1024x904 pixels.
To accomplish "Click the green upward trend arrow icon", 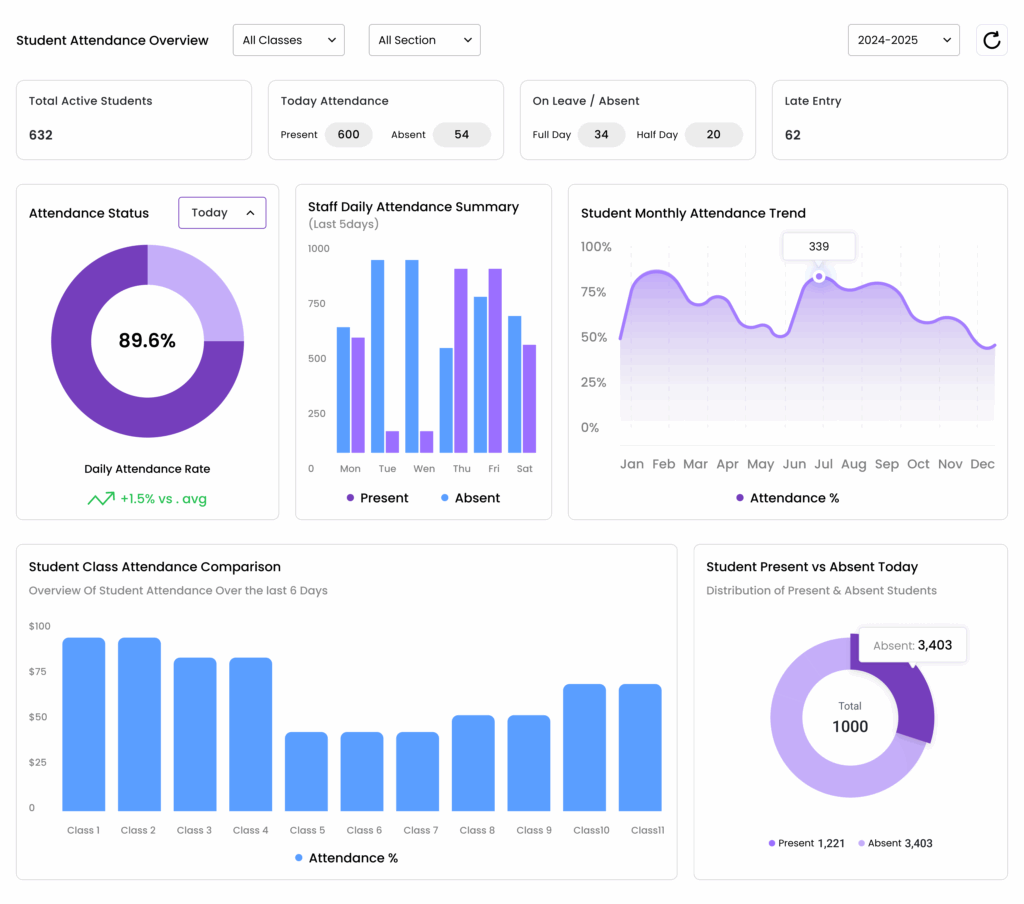I will coord(101,498).
